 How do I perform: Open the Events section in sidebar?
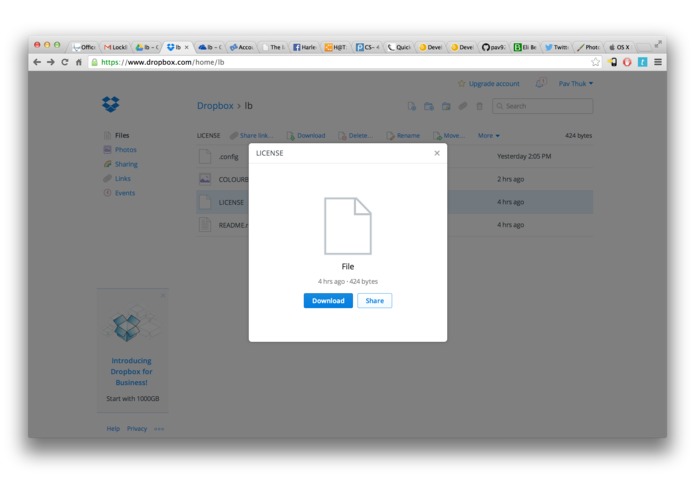(125, 193)
